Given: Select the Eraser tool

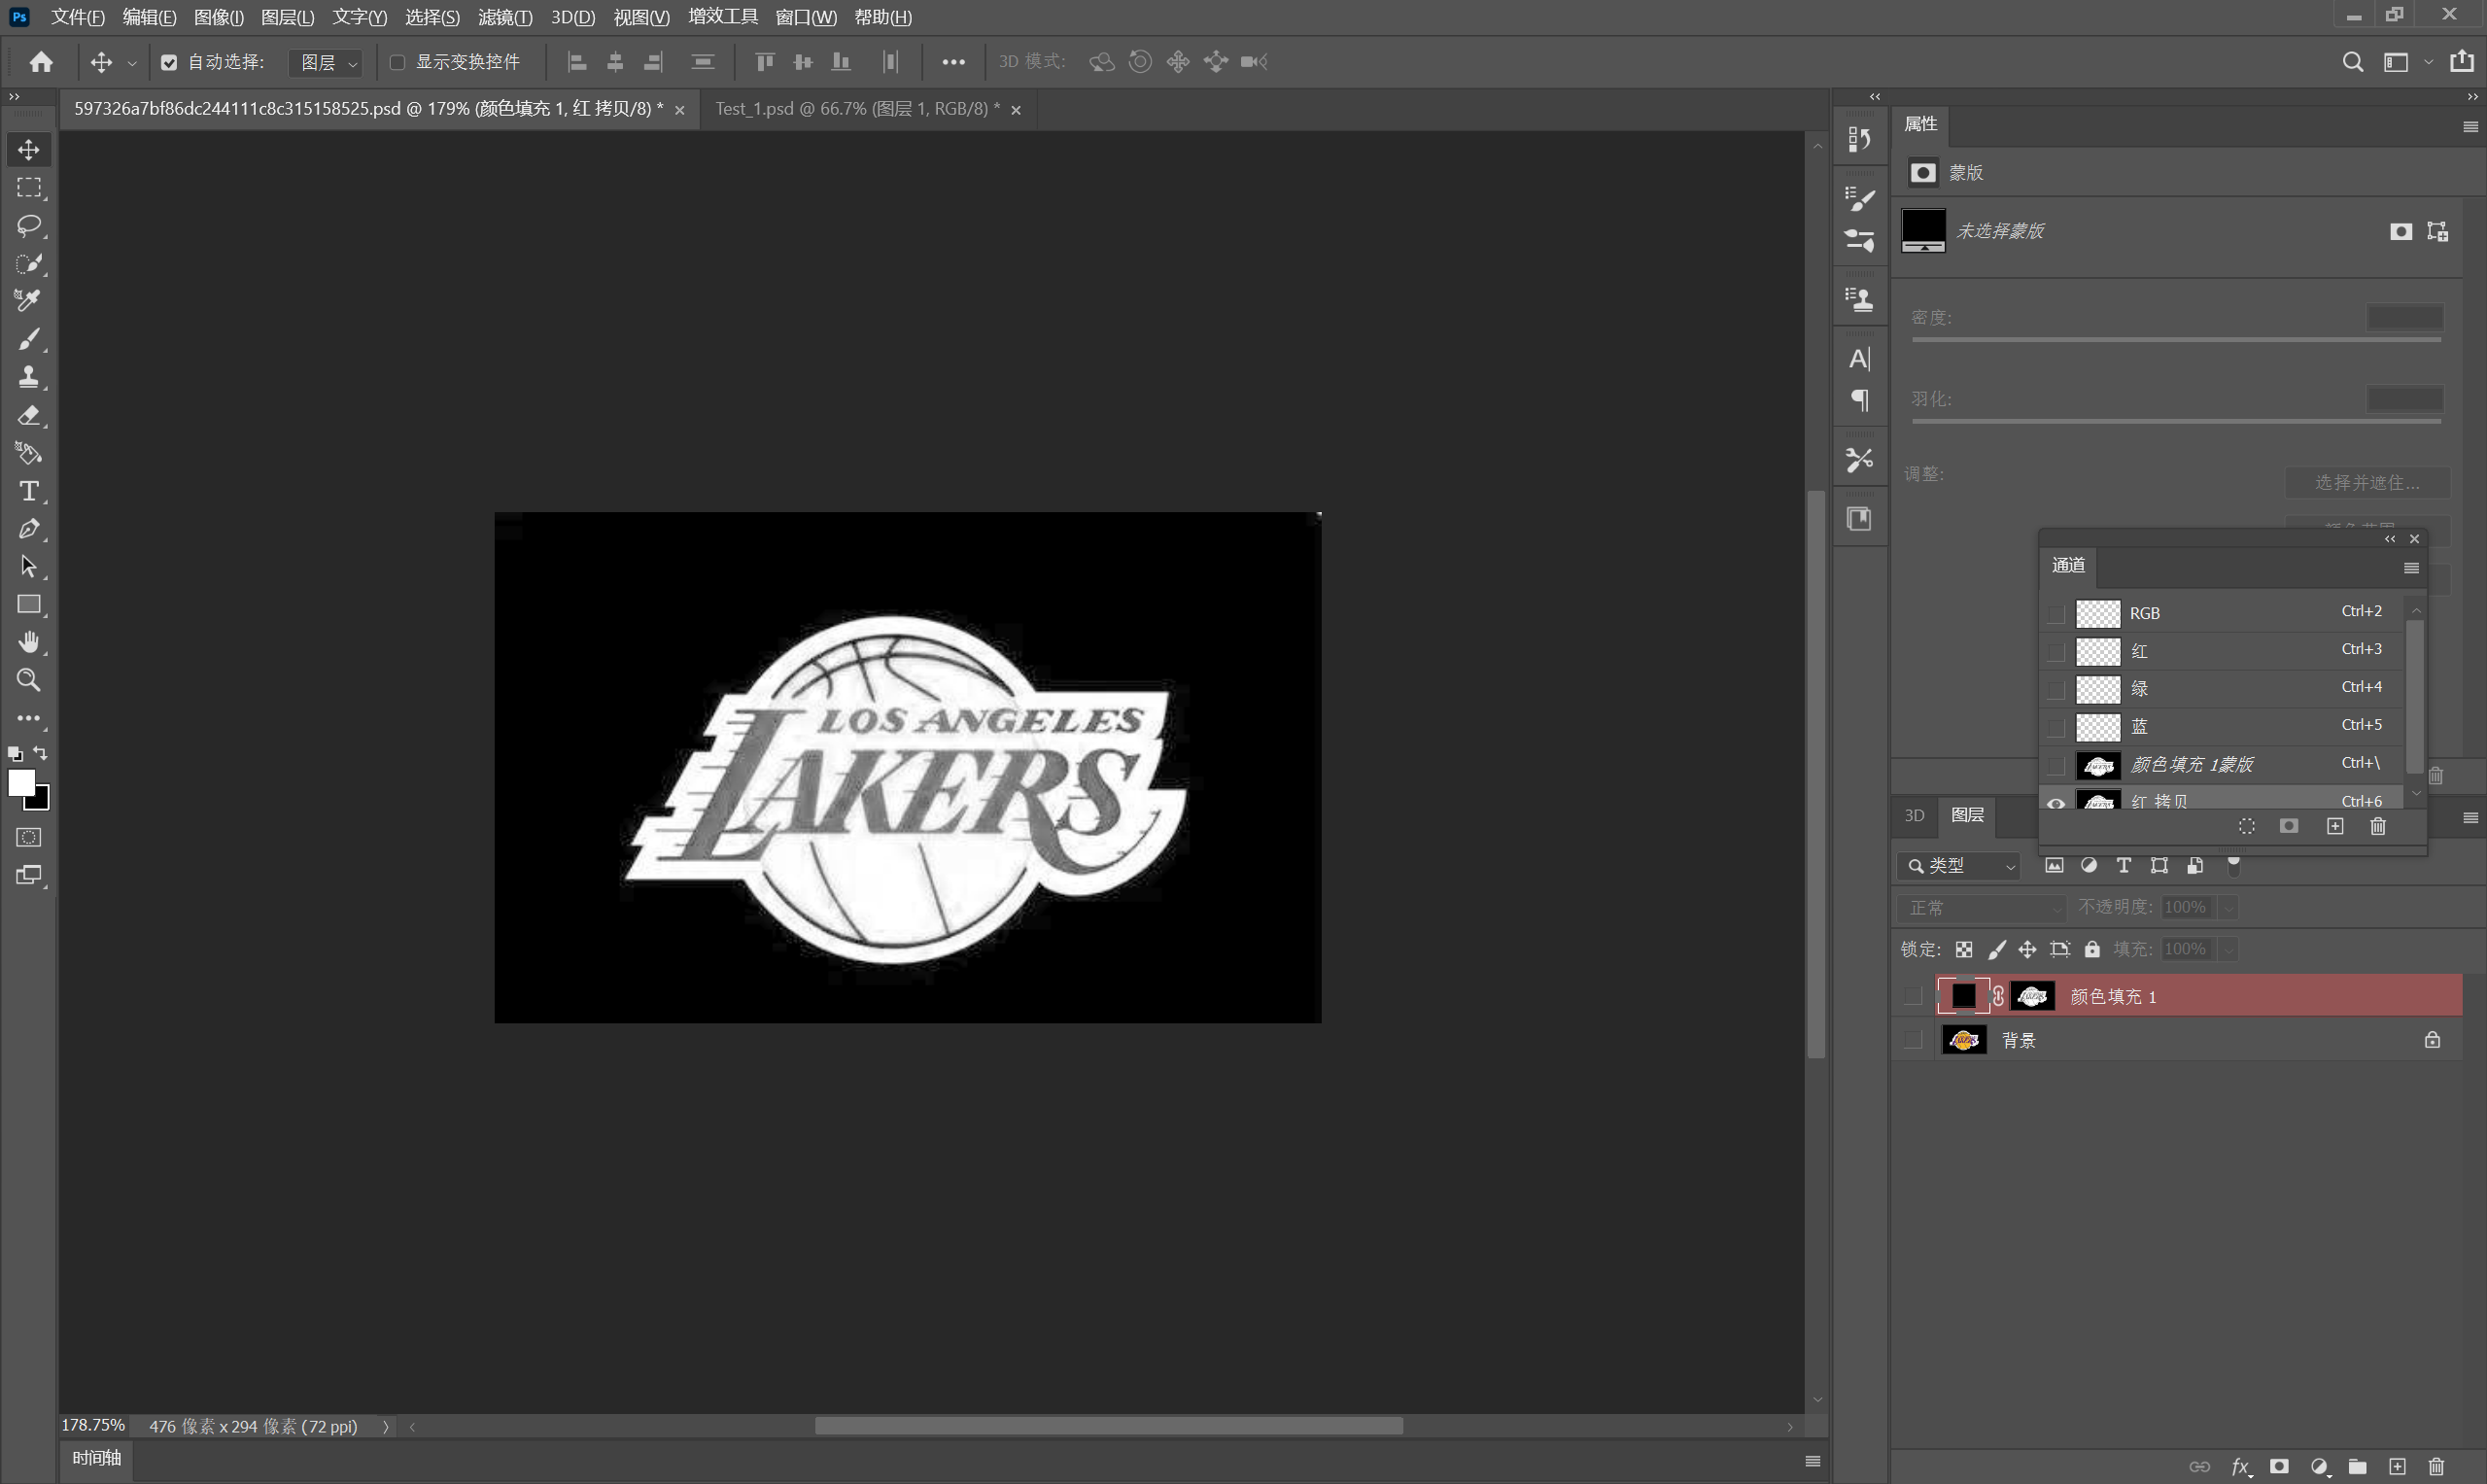Looking at the screenshot, I should (29, 415).
